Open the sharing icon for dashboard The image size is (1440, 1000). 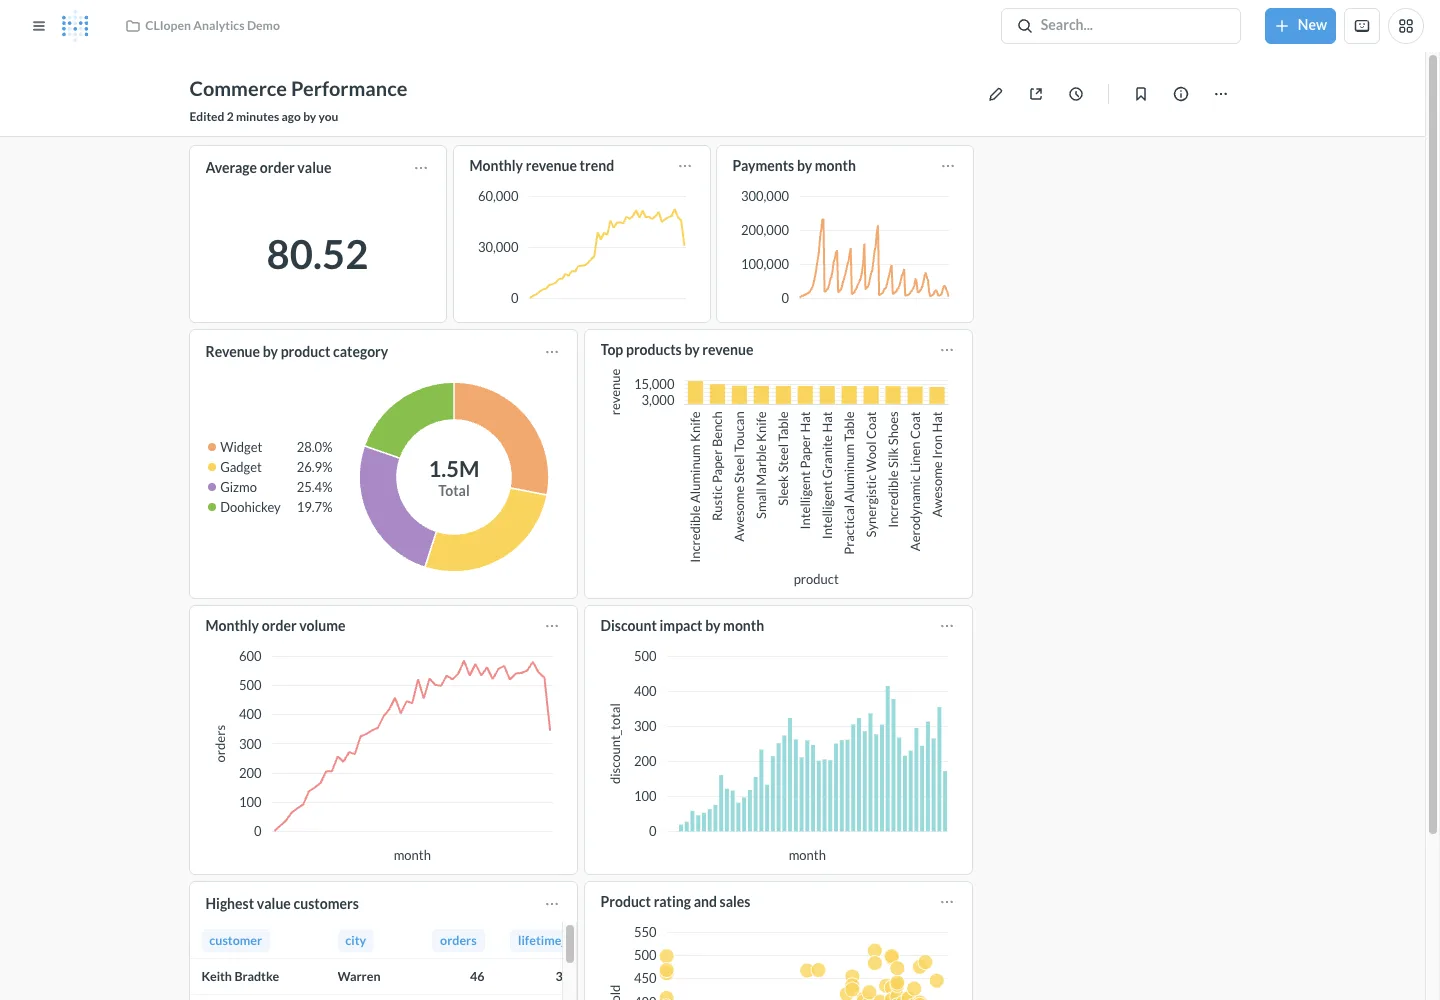click(x=1036, y=94)
